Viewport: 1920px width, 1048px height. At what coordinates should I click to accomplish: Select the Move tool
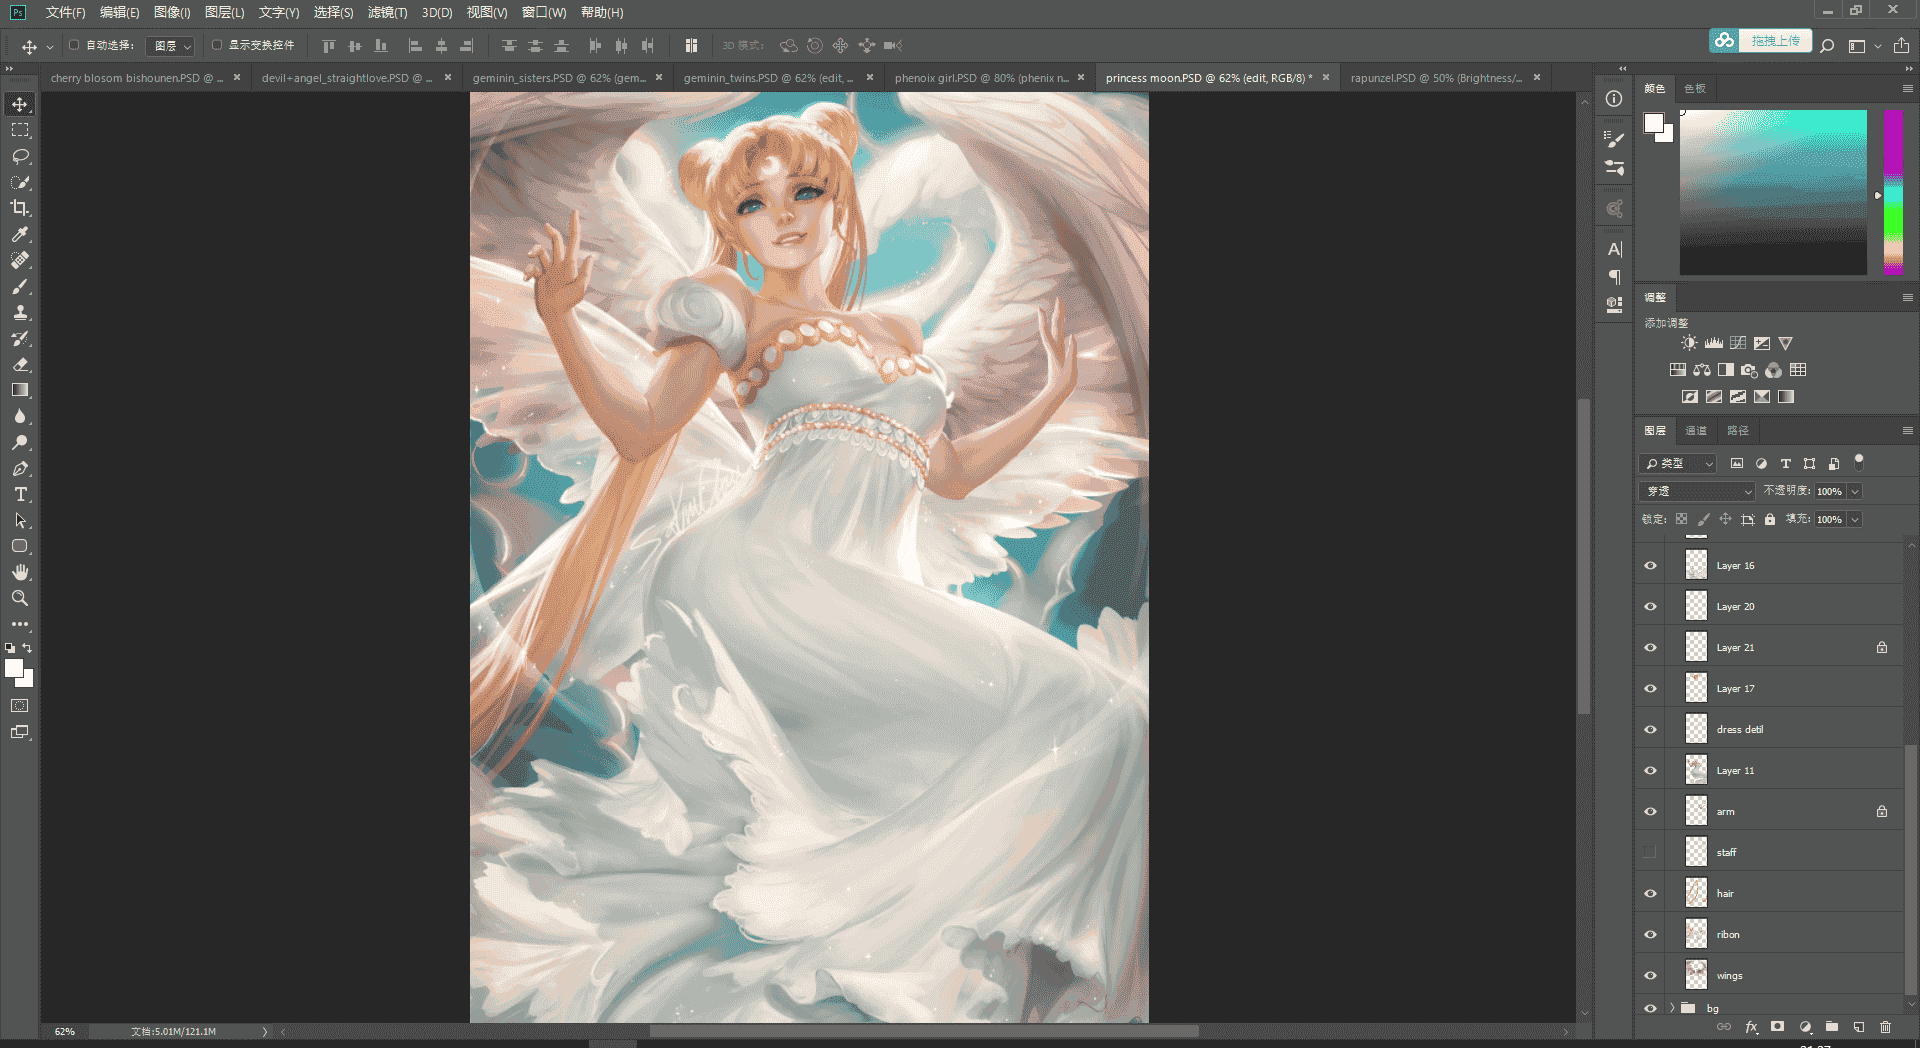[x=20, y=104]
